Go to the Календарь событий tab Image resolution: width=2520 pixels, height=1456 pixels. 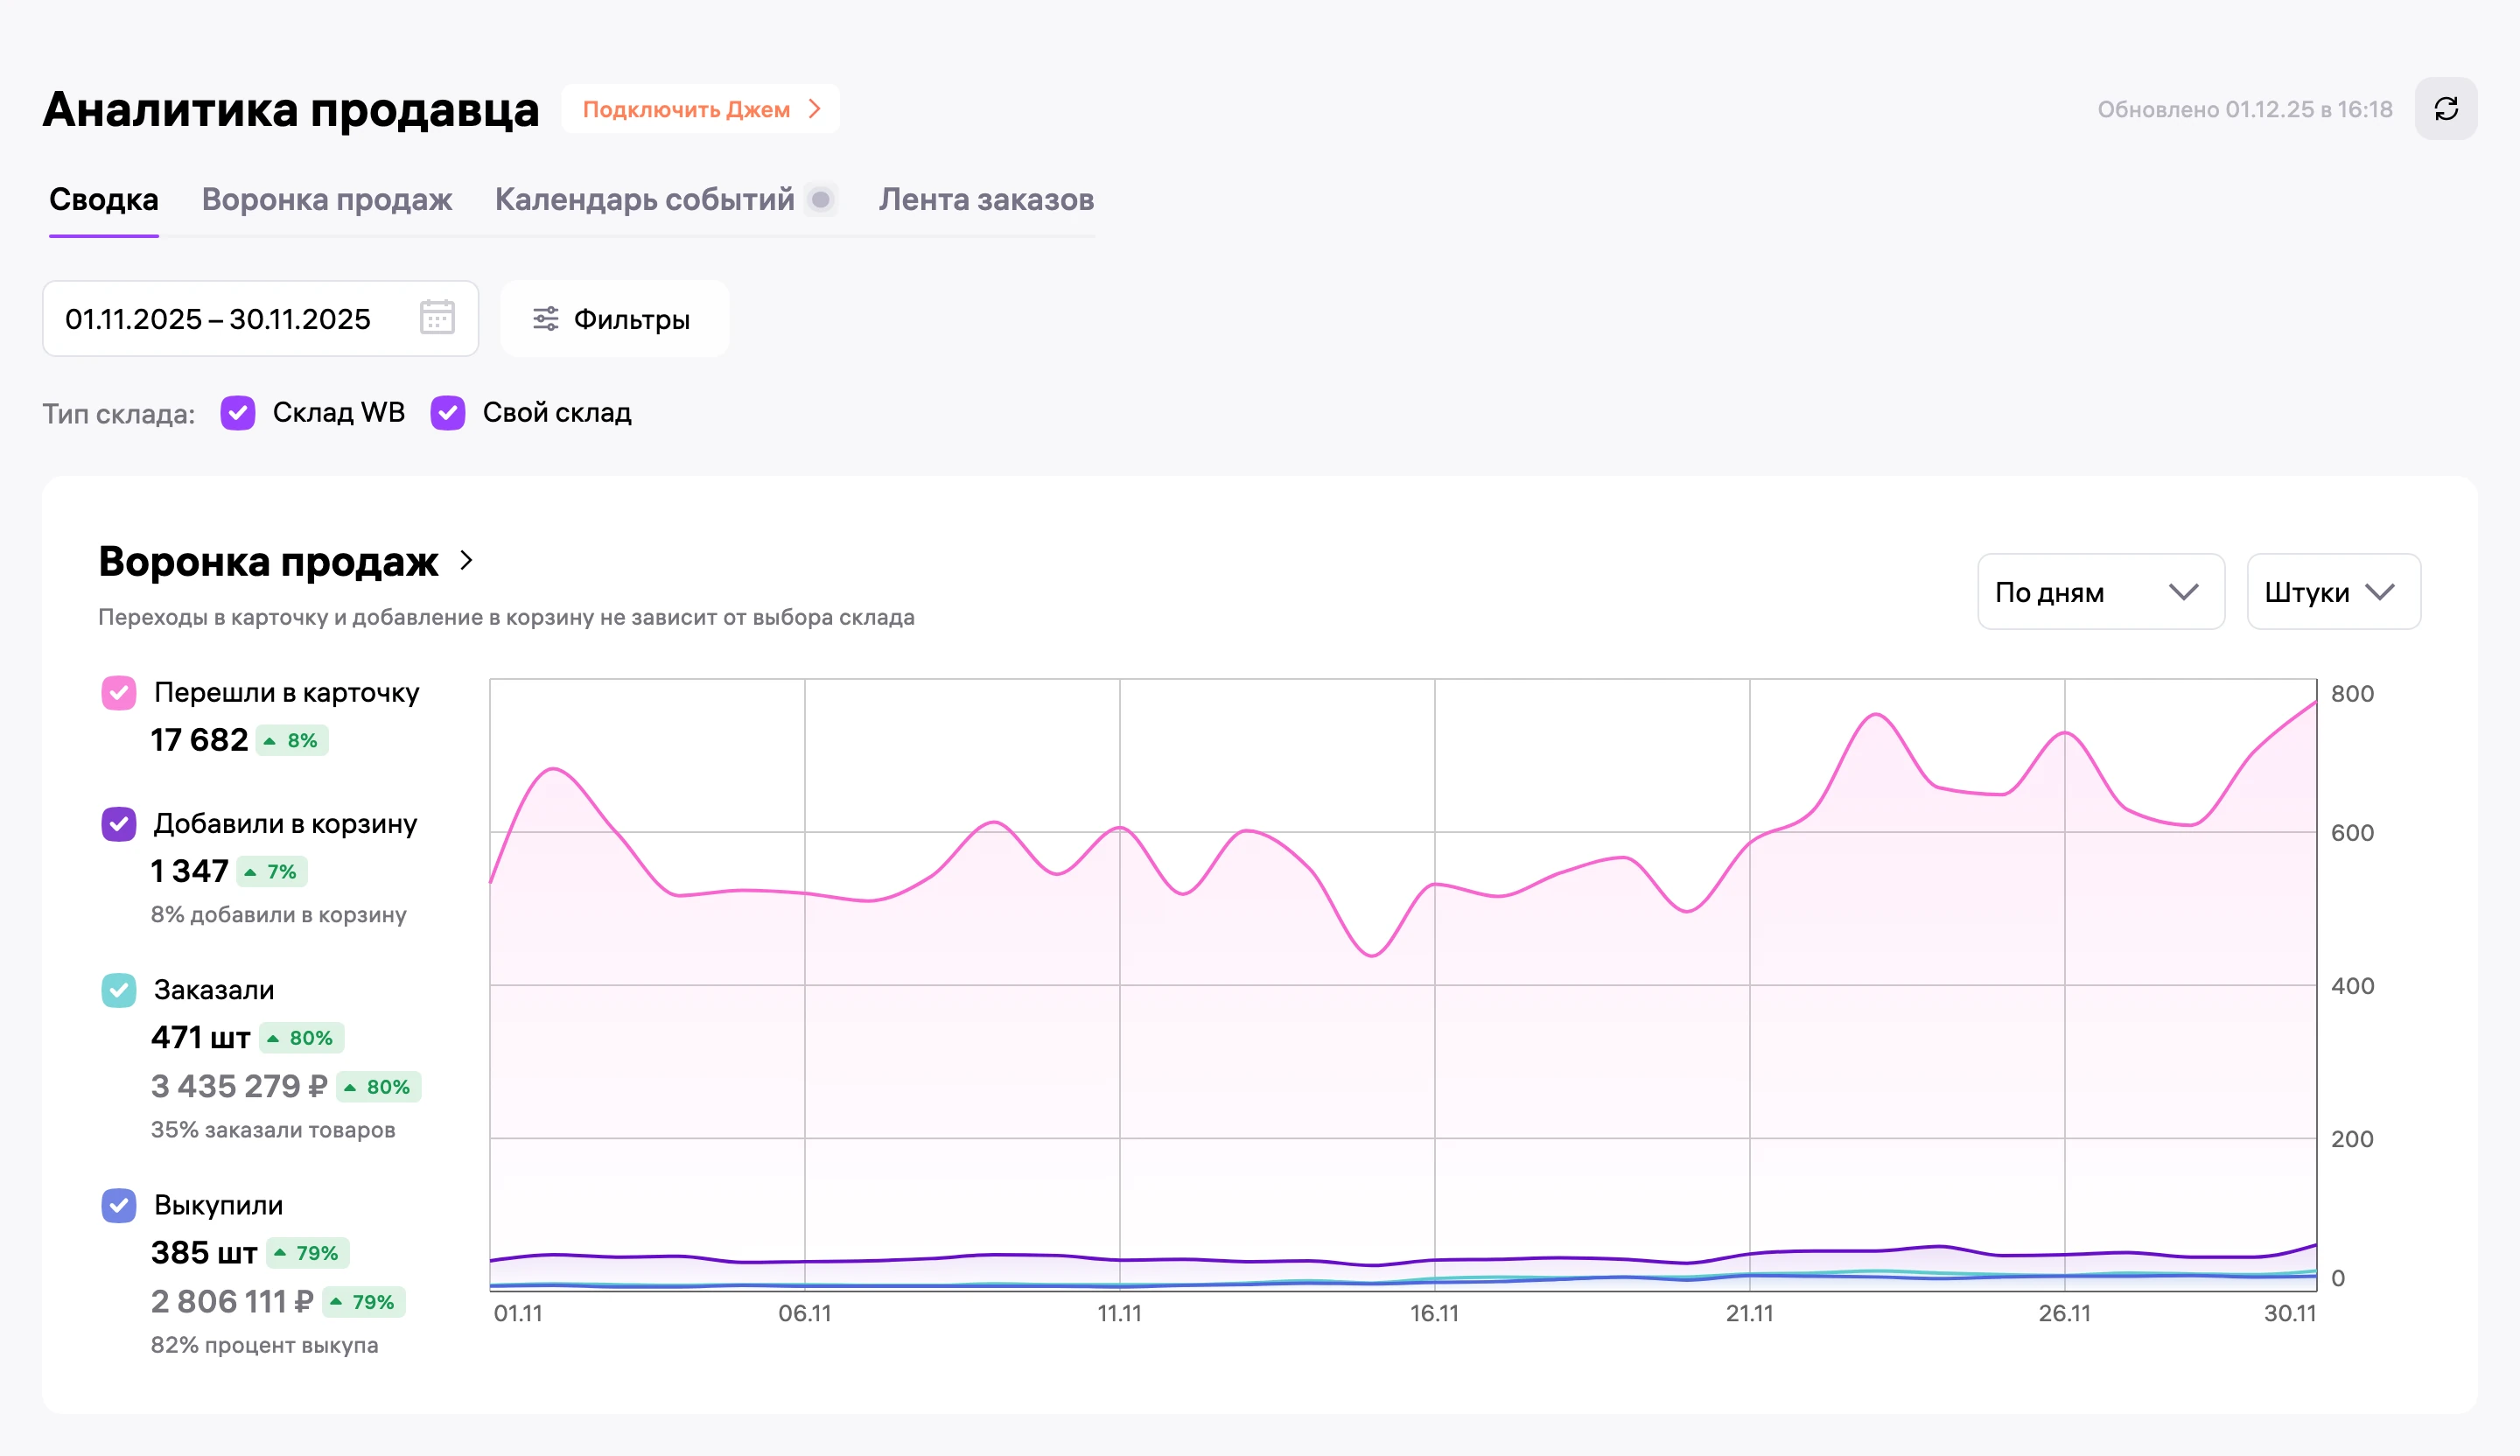point(645,200)
